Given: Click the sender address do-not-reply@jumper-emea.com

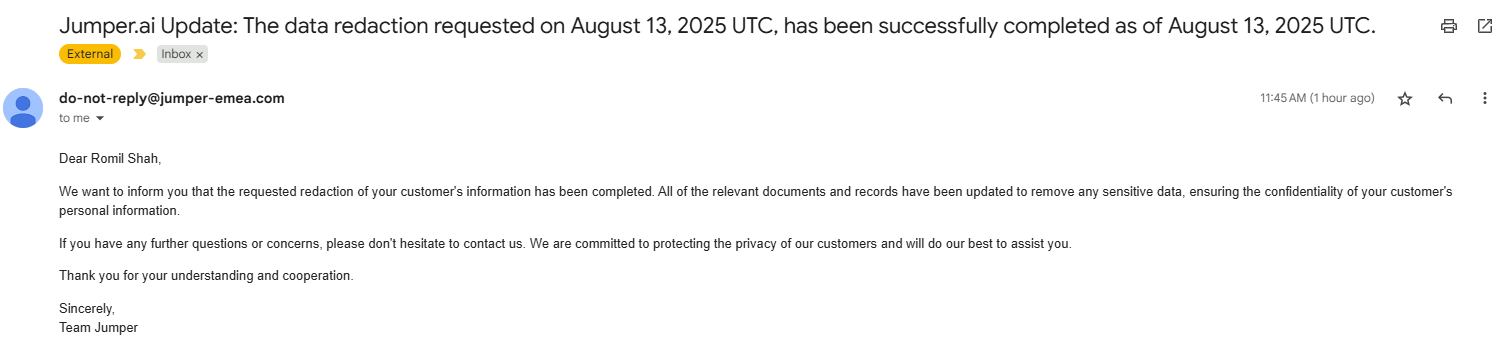Looking at the screenshot, I should point(172,98).
